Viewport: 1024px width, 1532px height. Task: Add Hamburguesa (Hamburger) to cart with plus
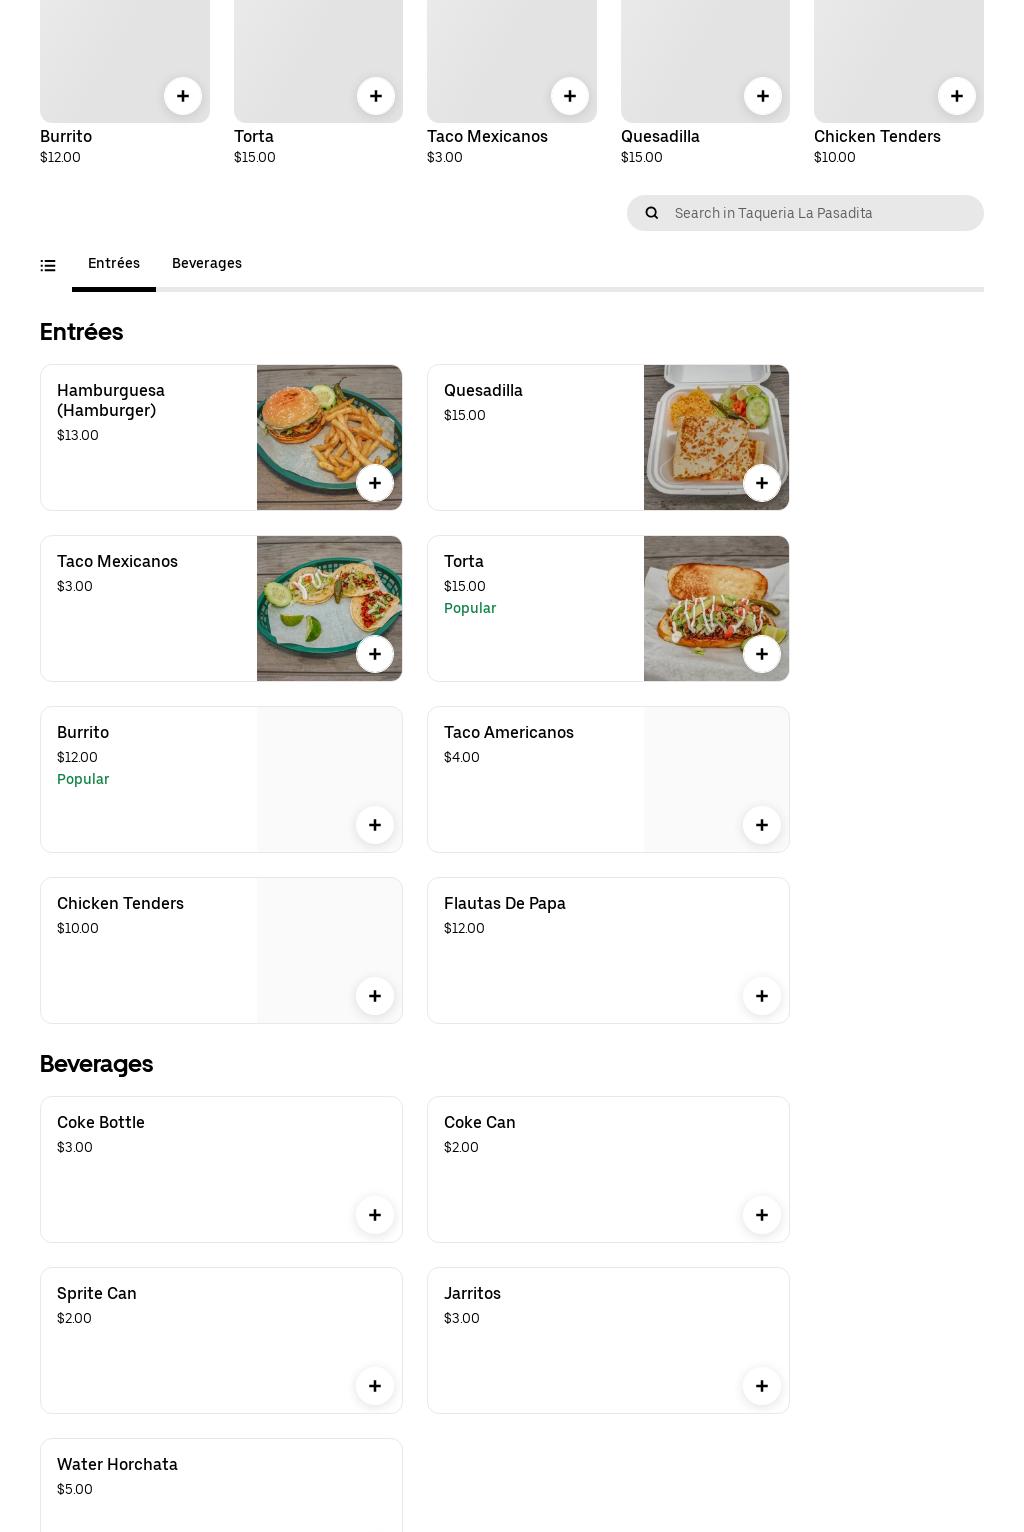point(375,483)
